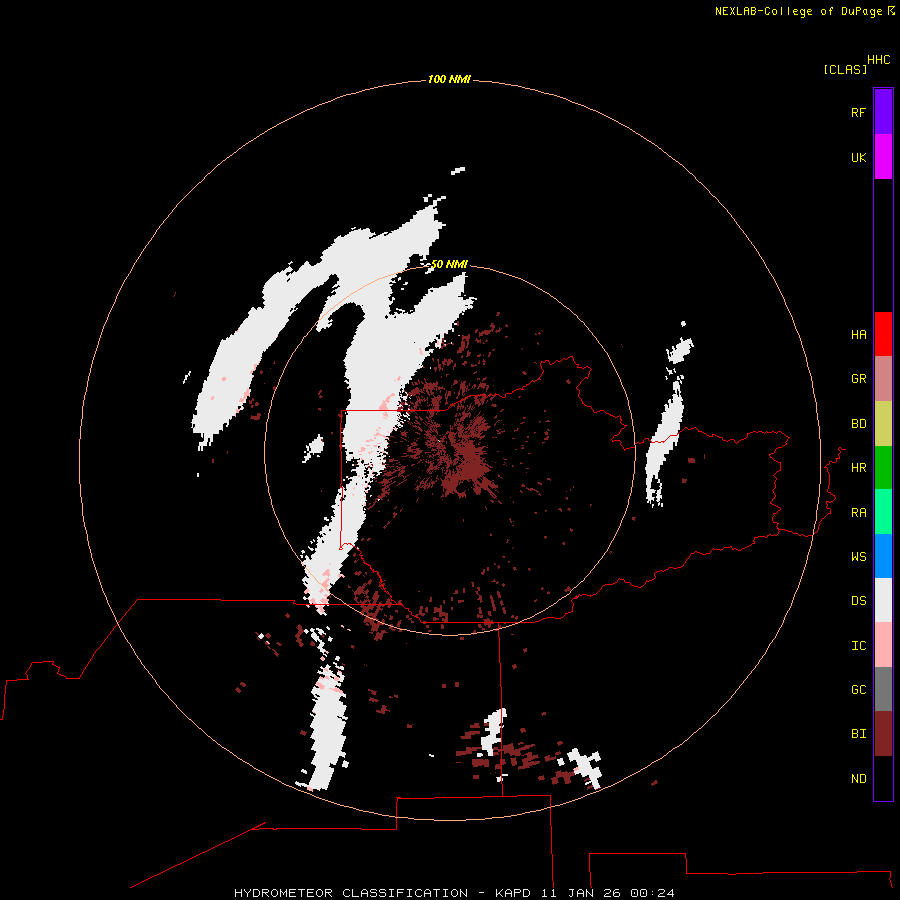Click the UK legend label

pos(858,157)
